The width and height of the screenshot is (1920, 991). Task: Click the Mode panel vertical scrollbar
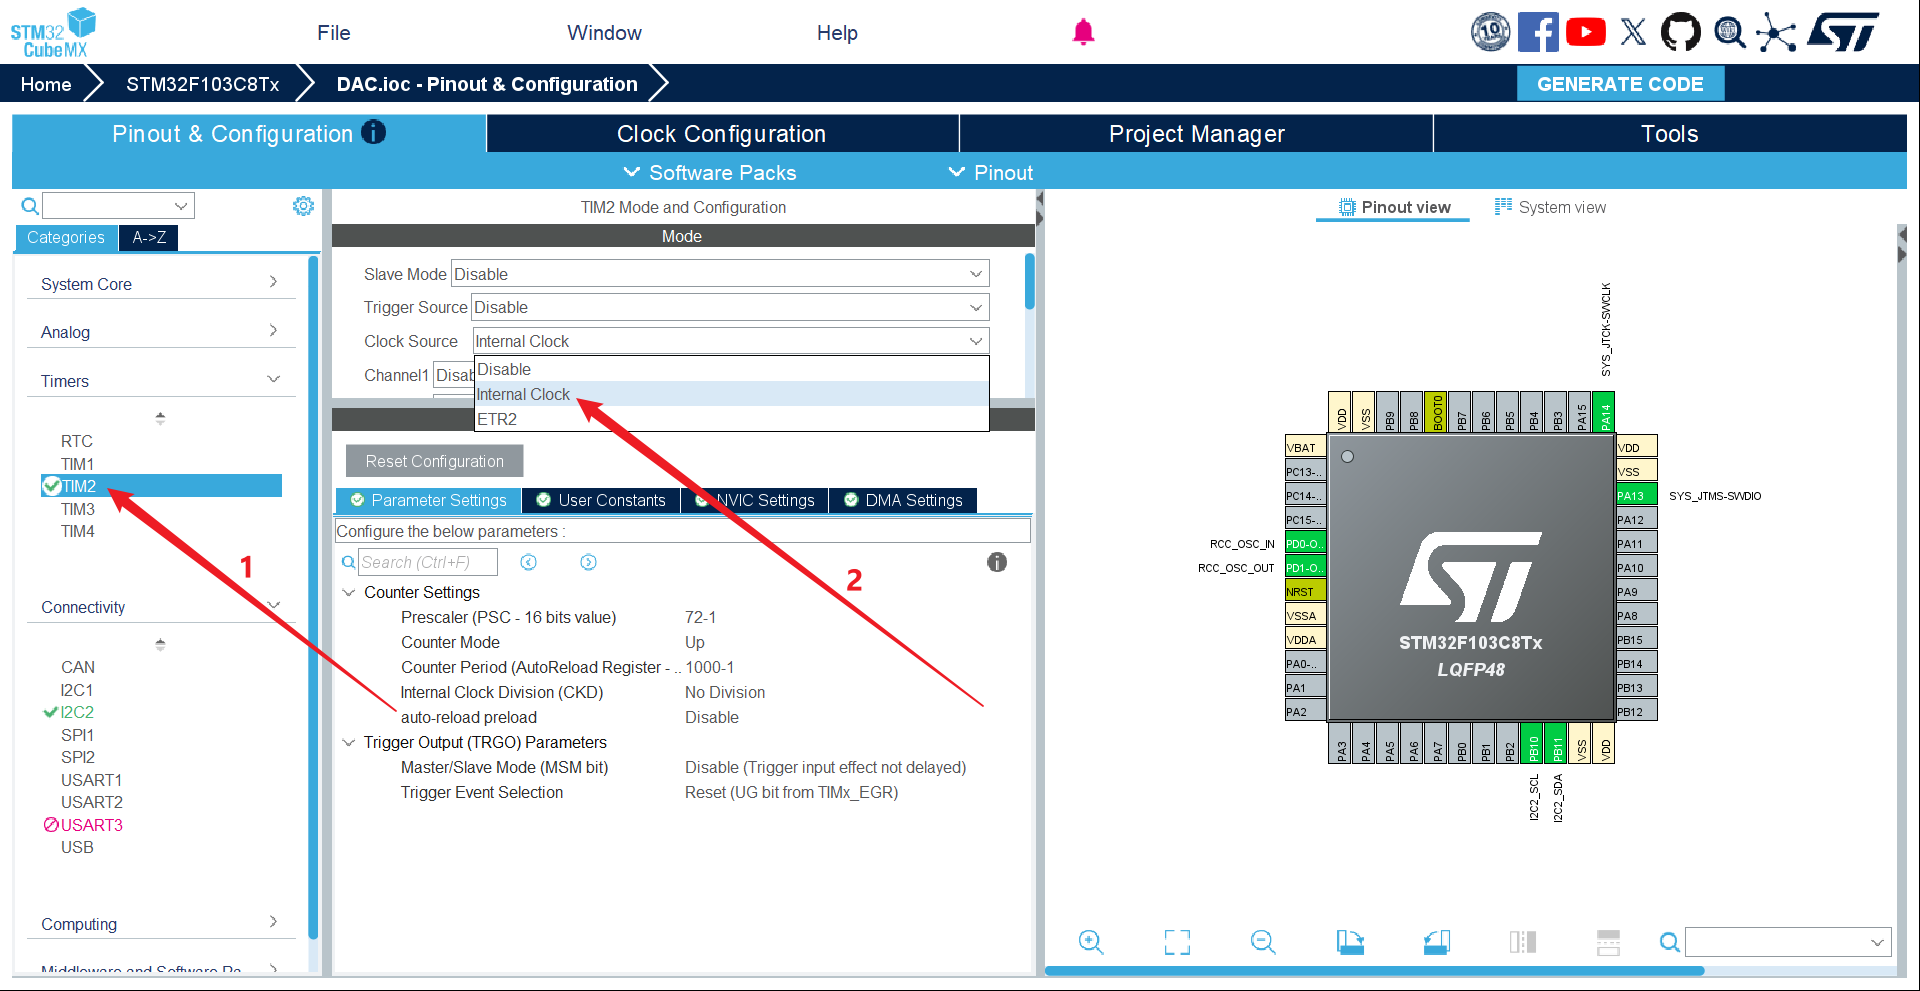[1030, 282]
